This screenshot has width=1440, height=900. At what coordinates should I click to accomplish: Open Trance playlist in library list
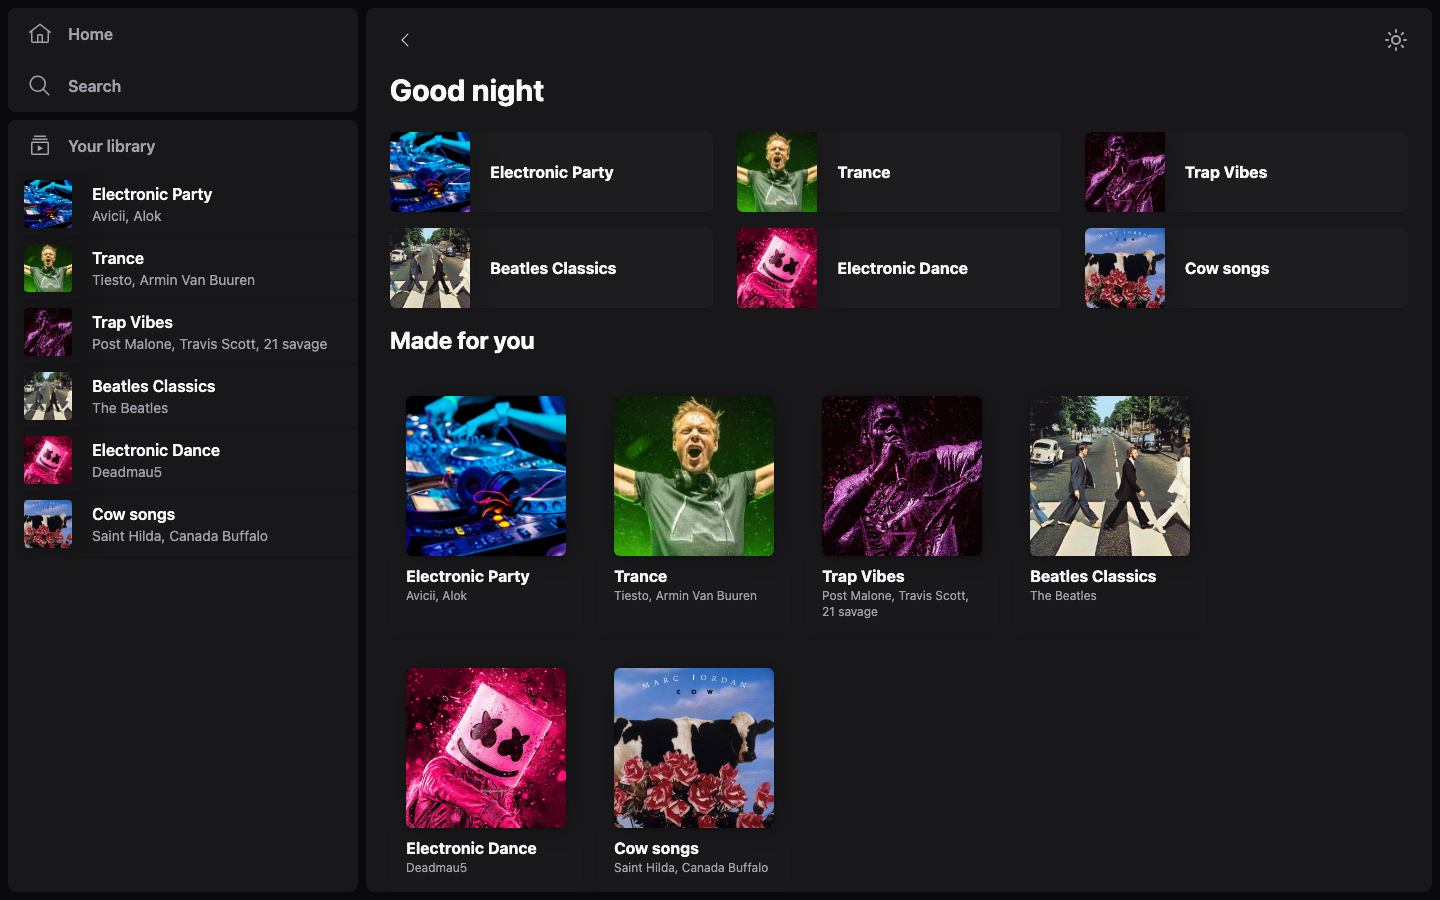point(183,268)
